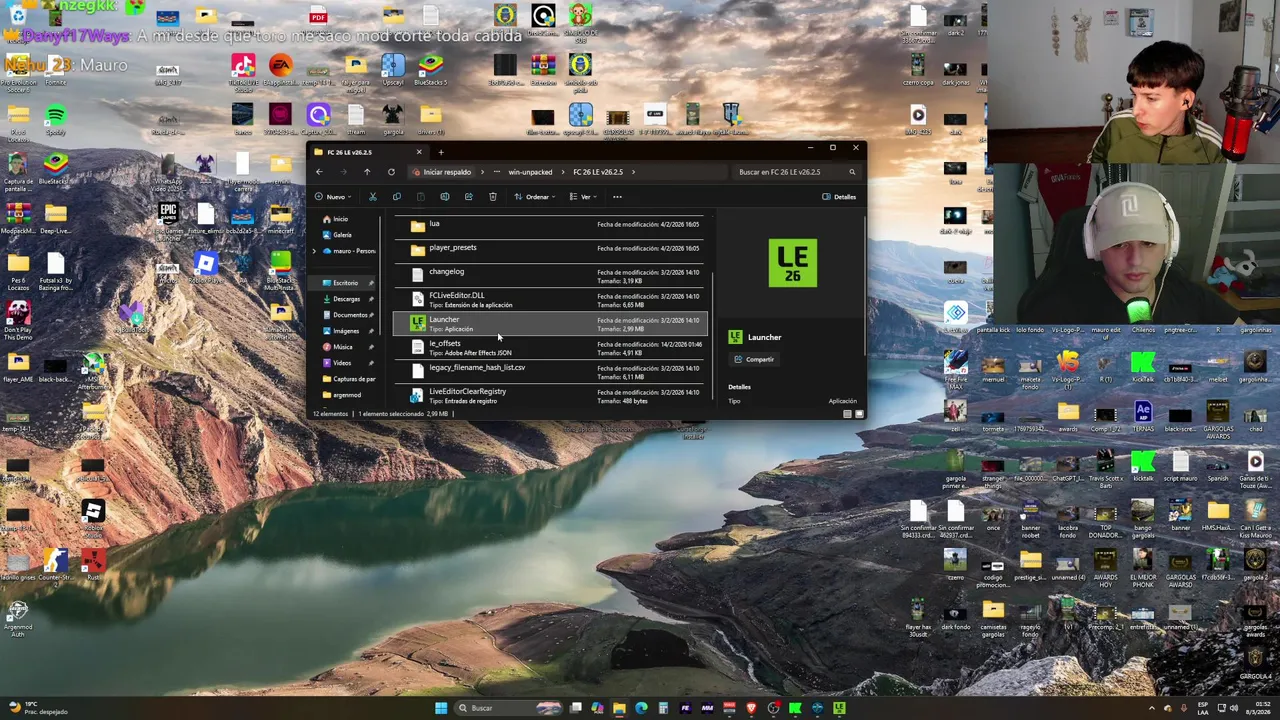Open File Explorer from the taskbar
This screenshot has height=720, width=1280.
click(x=619, y=708)
